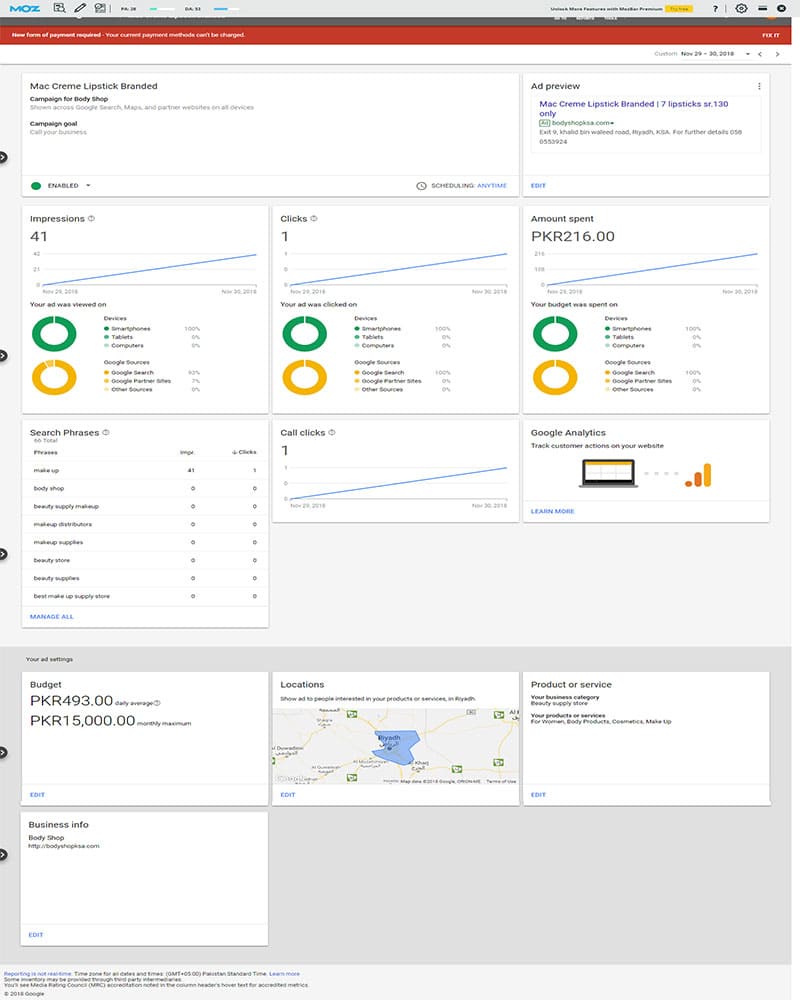Open MozBar settings gear
The width and height of the screenshot is (800, 1000).
coord(741,8)
